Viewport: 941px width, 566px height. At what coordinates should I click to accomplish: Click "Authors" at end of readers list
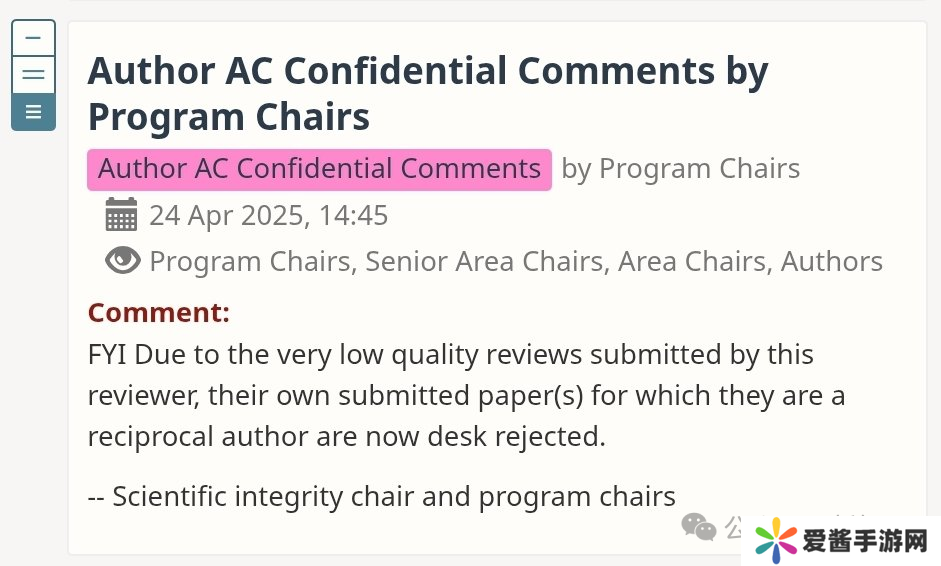[x=831, y=262]
